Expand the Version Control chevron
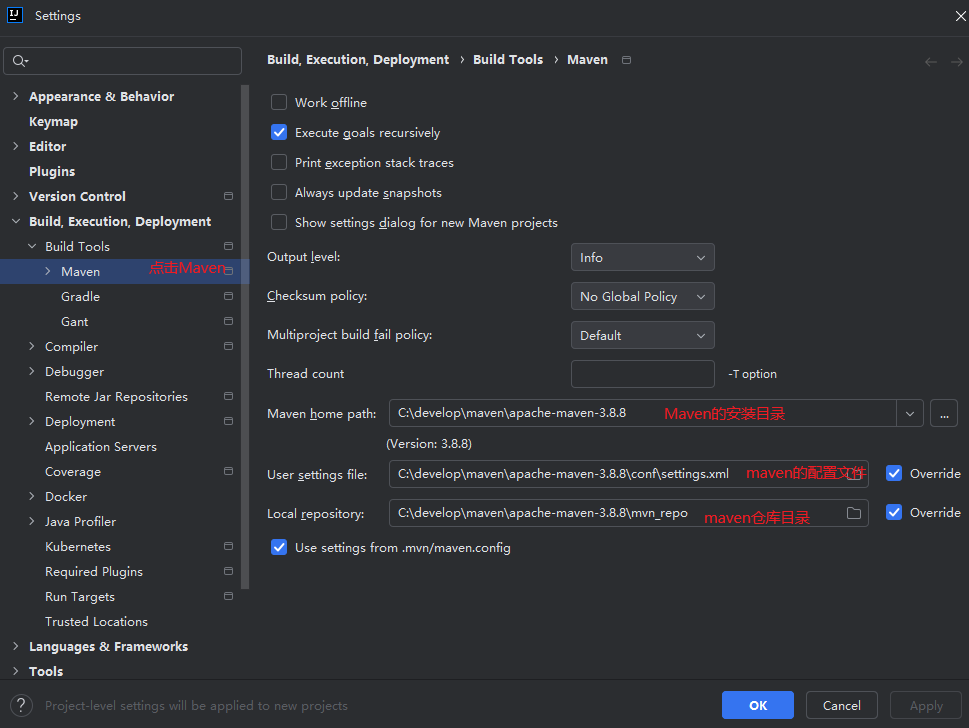This screenshot has height=728, width=969. click(15, 196)
